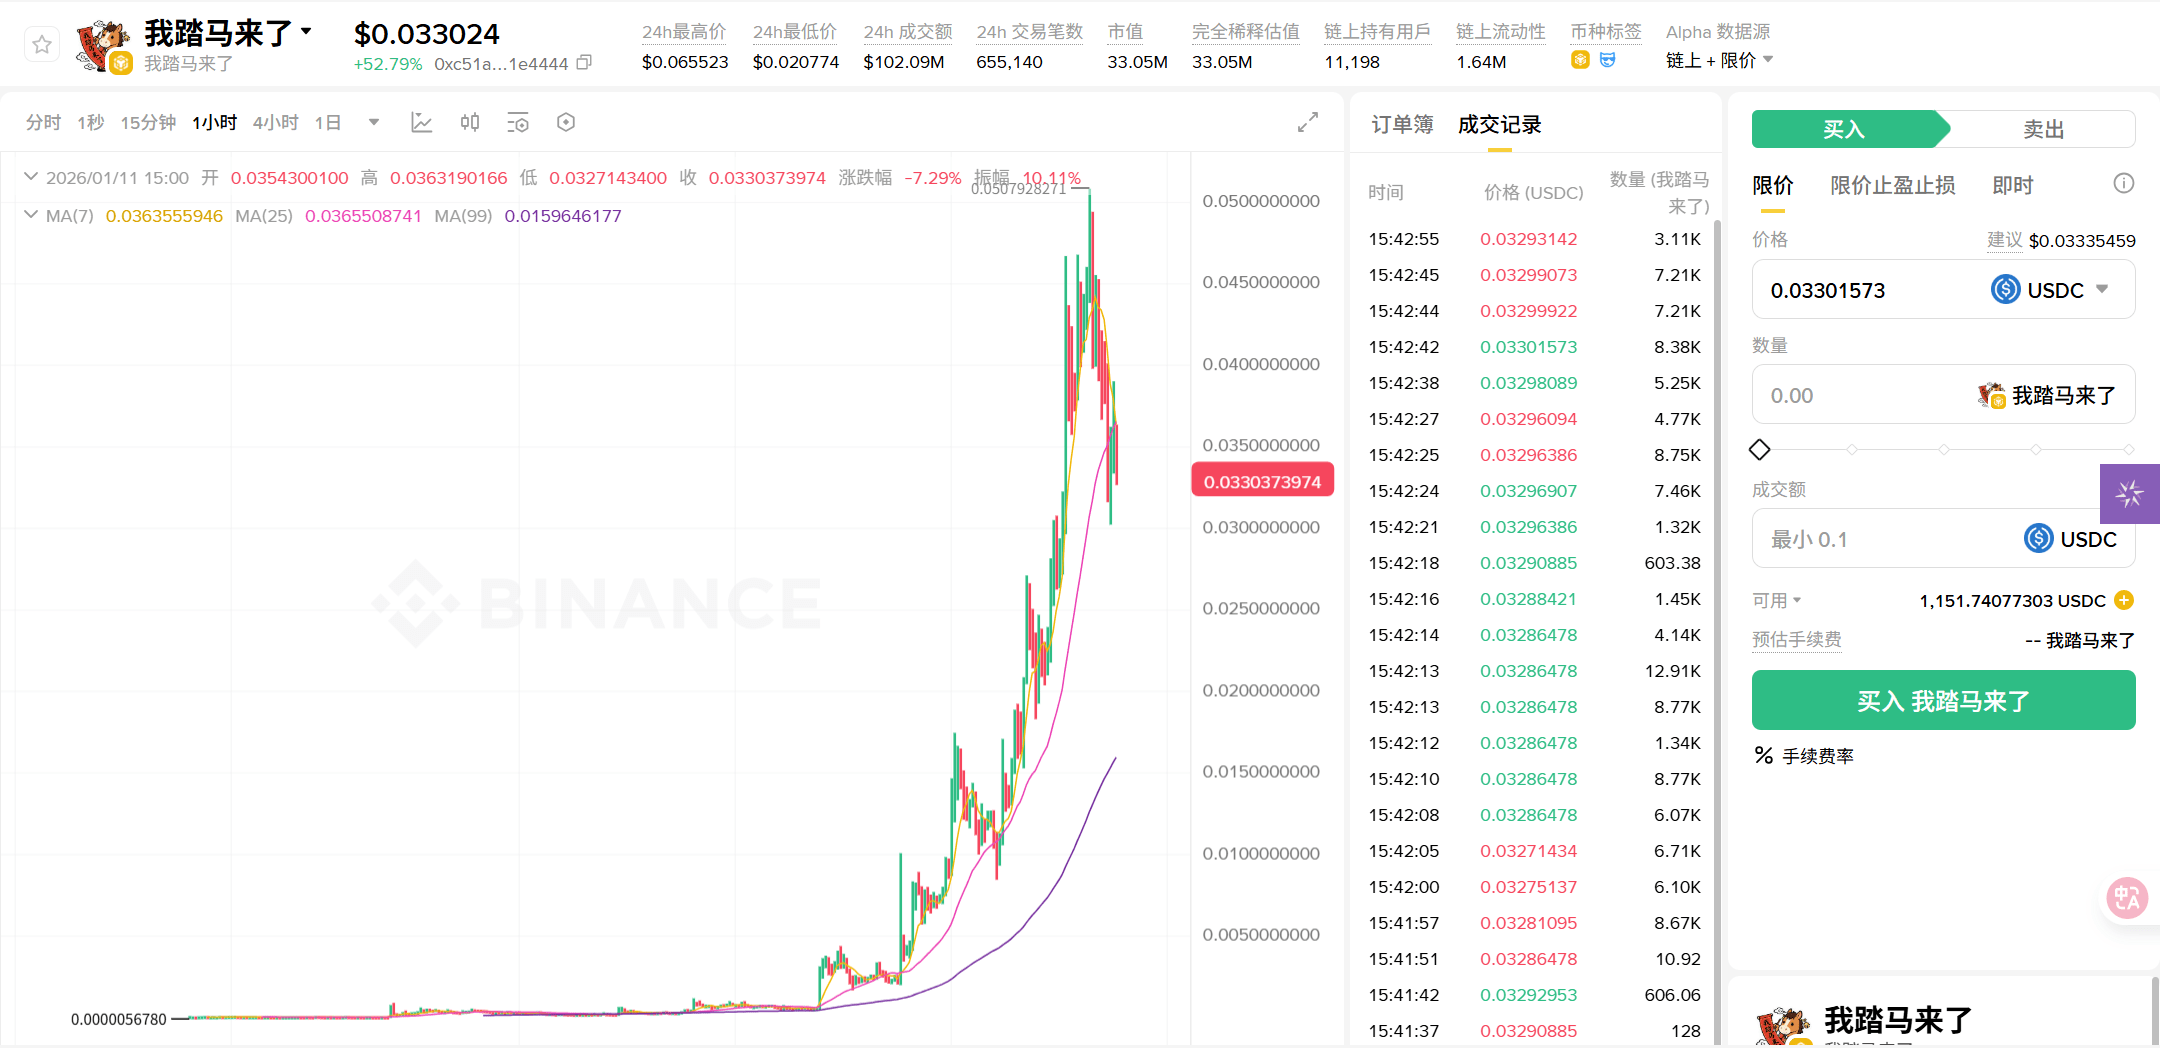Collapse the MA indicator row chevron

(31, 215)
